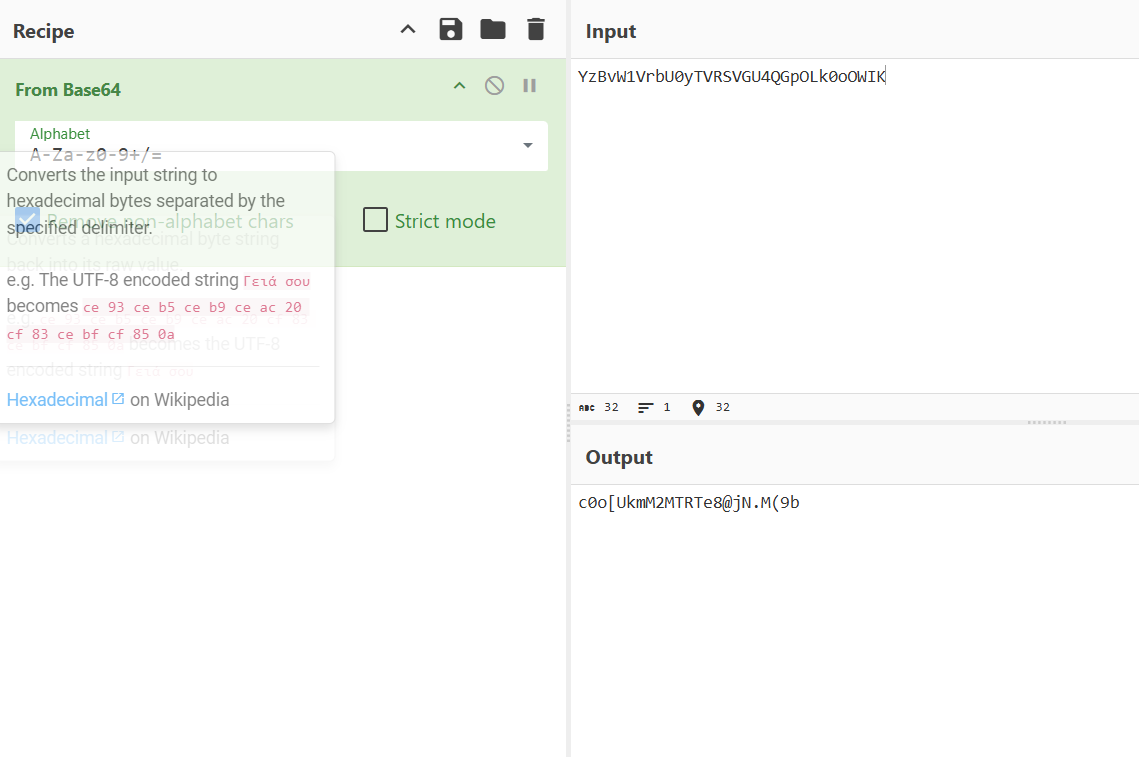Click the Recipe pane heading
Screen dimensions: 1139x757
coord(44,31)
